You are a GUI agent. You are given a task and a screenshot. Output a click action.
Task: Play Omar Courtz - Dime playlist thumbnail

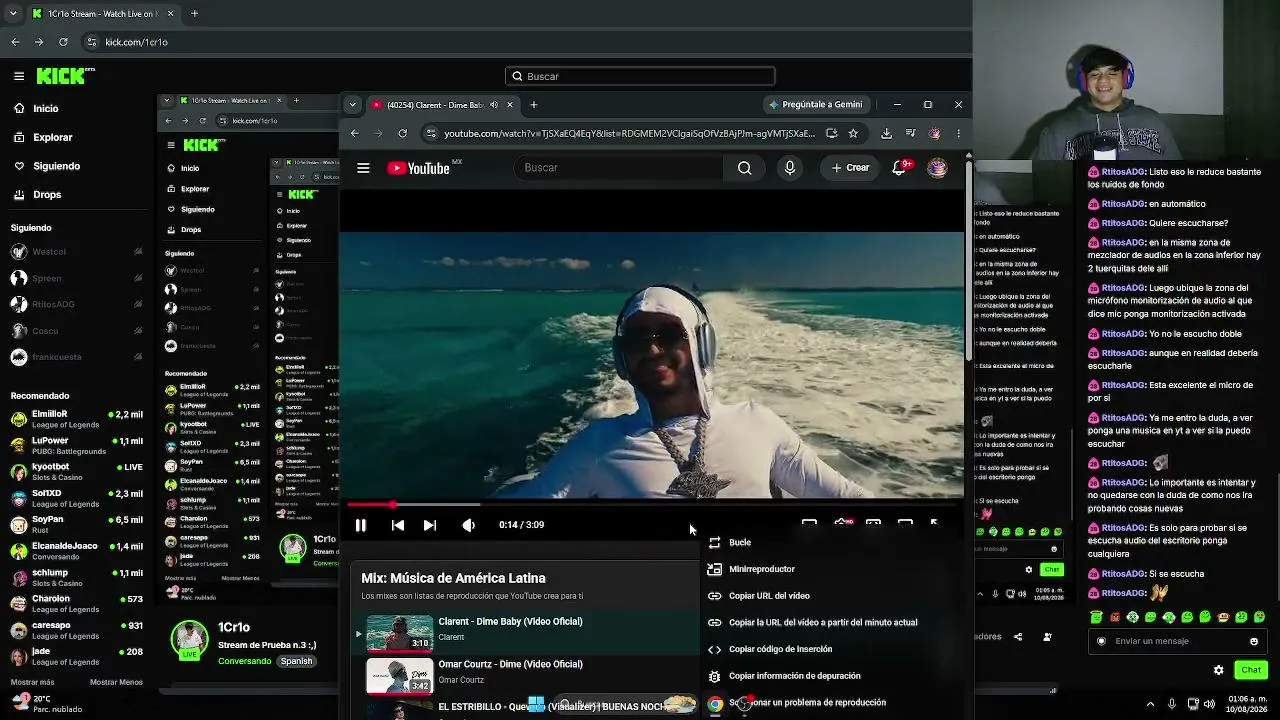[400, 675]
